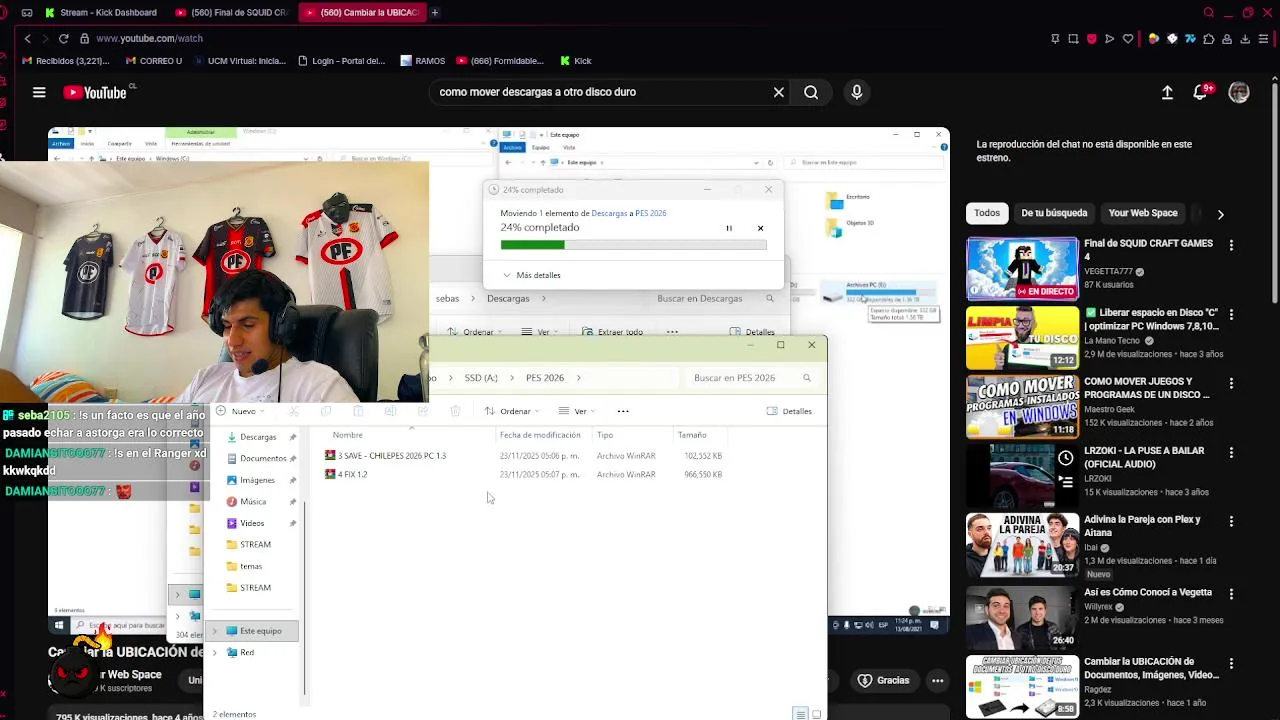The width and height of the screenshot is (1280, 720).
Task: Click the trash delete icon in toolbar
Action: [455, 411]
